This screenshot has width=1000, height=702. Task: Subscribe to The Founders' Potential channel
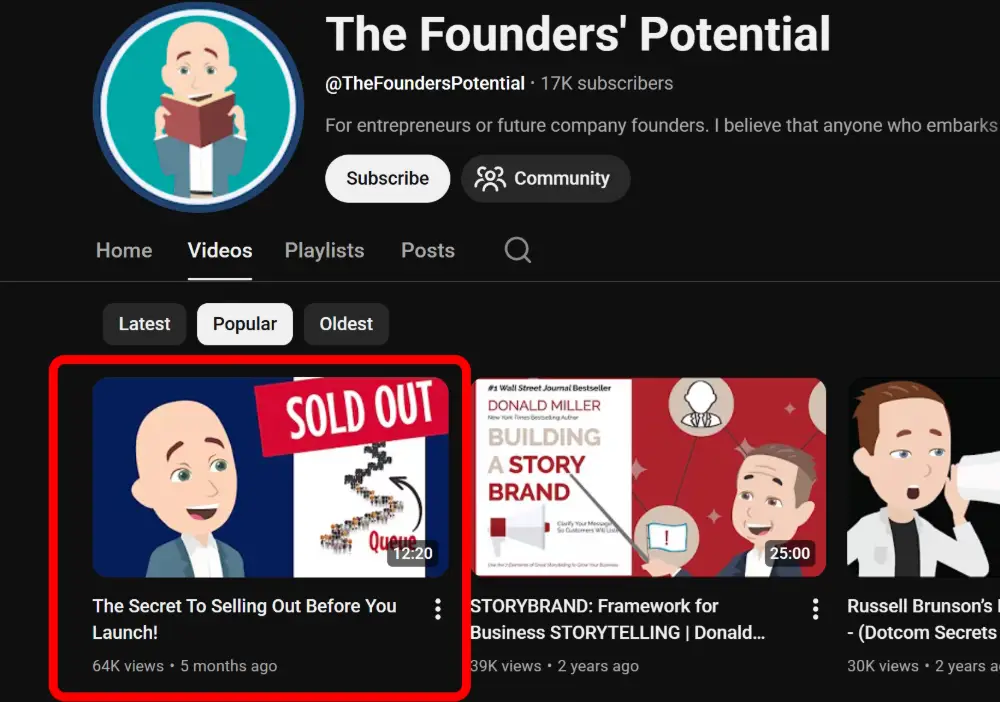click(388, 179)
